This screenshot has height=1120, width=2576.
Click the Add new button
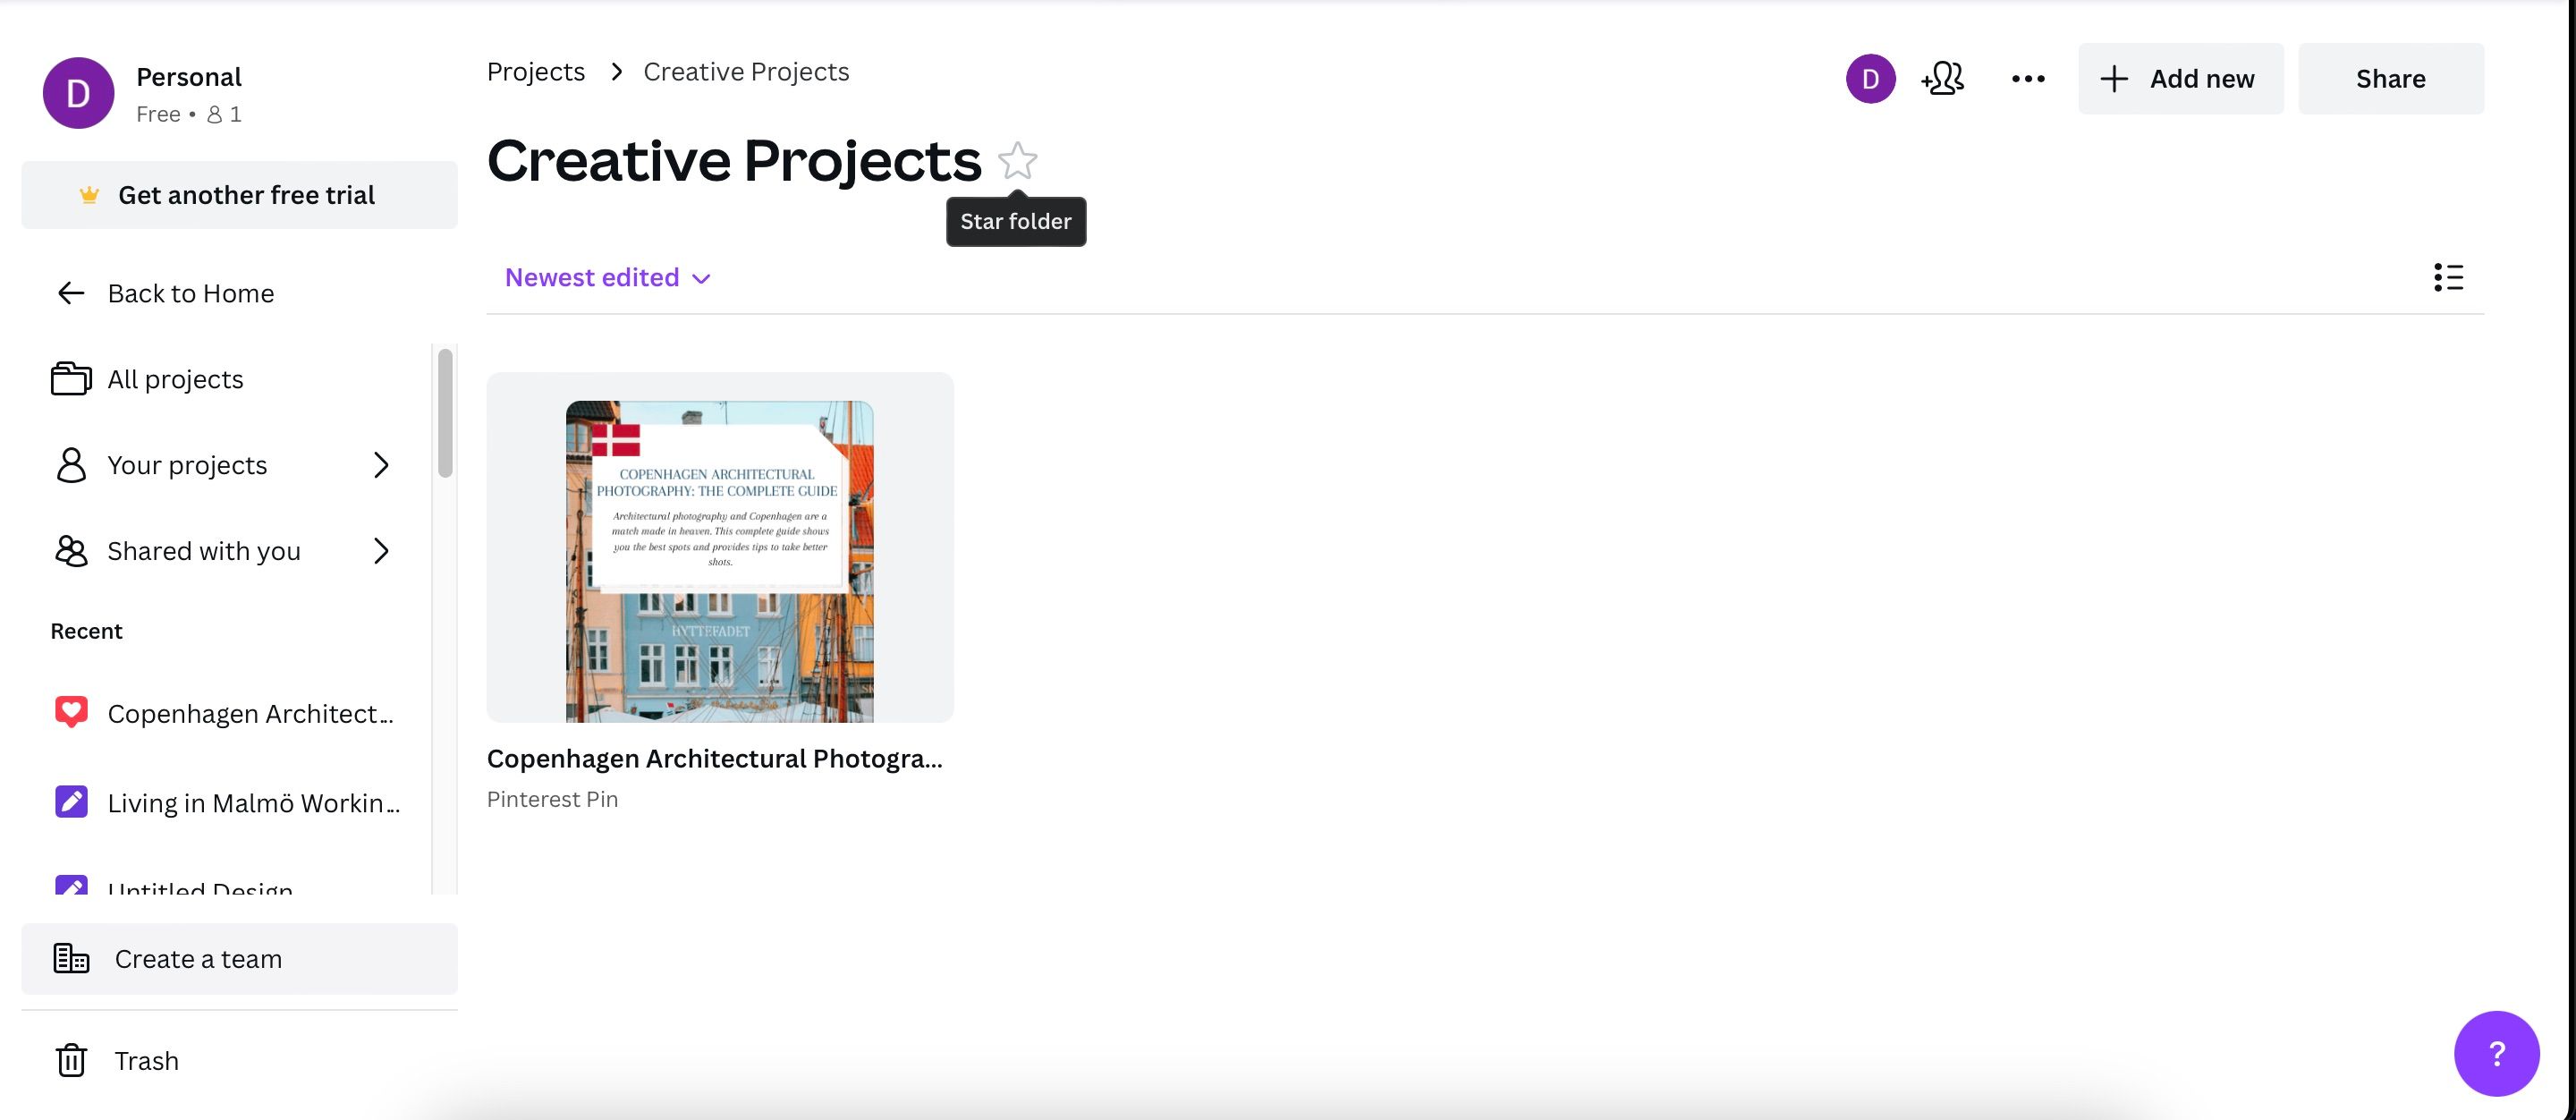click(2181, 78)
